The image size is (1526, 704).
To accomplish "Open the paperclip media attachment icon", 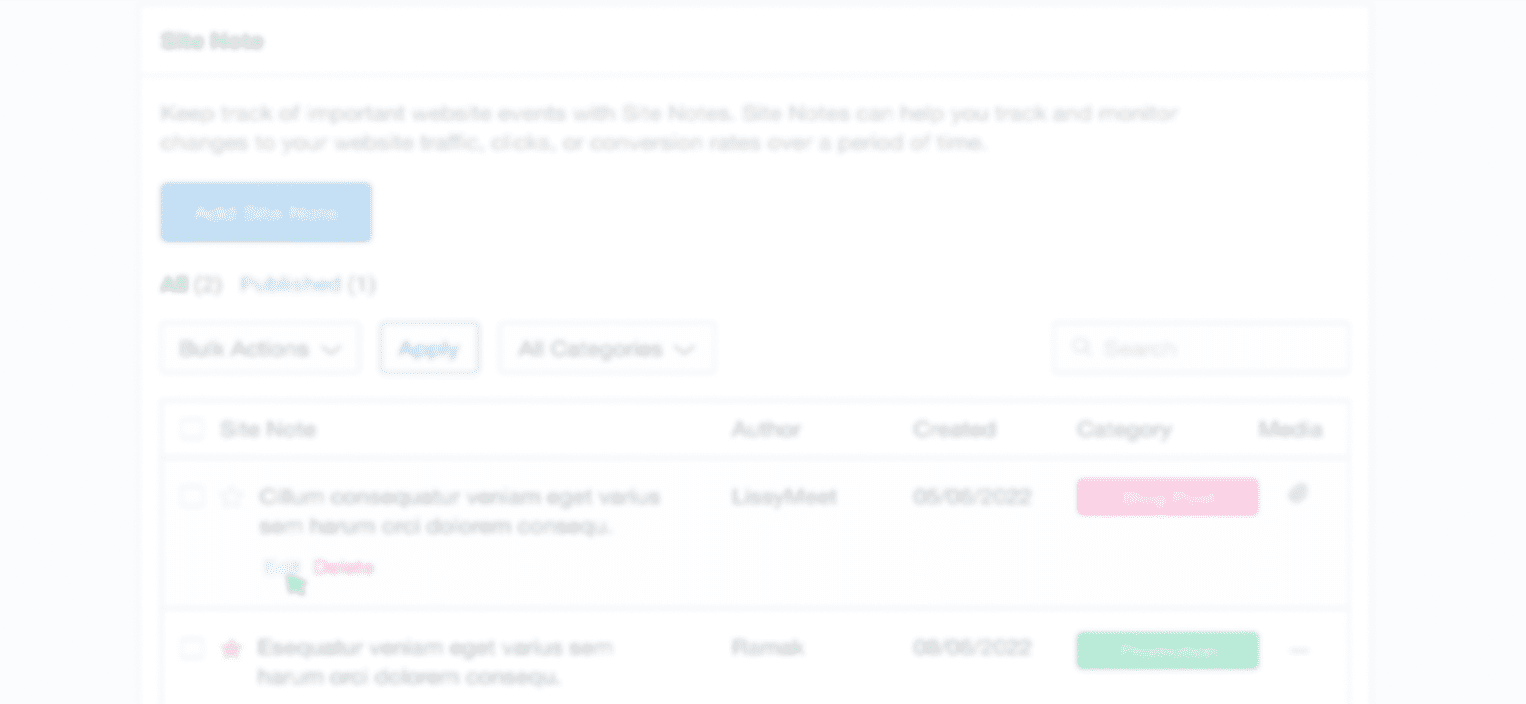I will coord(1298,493).
